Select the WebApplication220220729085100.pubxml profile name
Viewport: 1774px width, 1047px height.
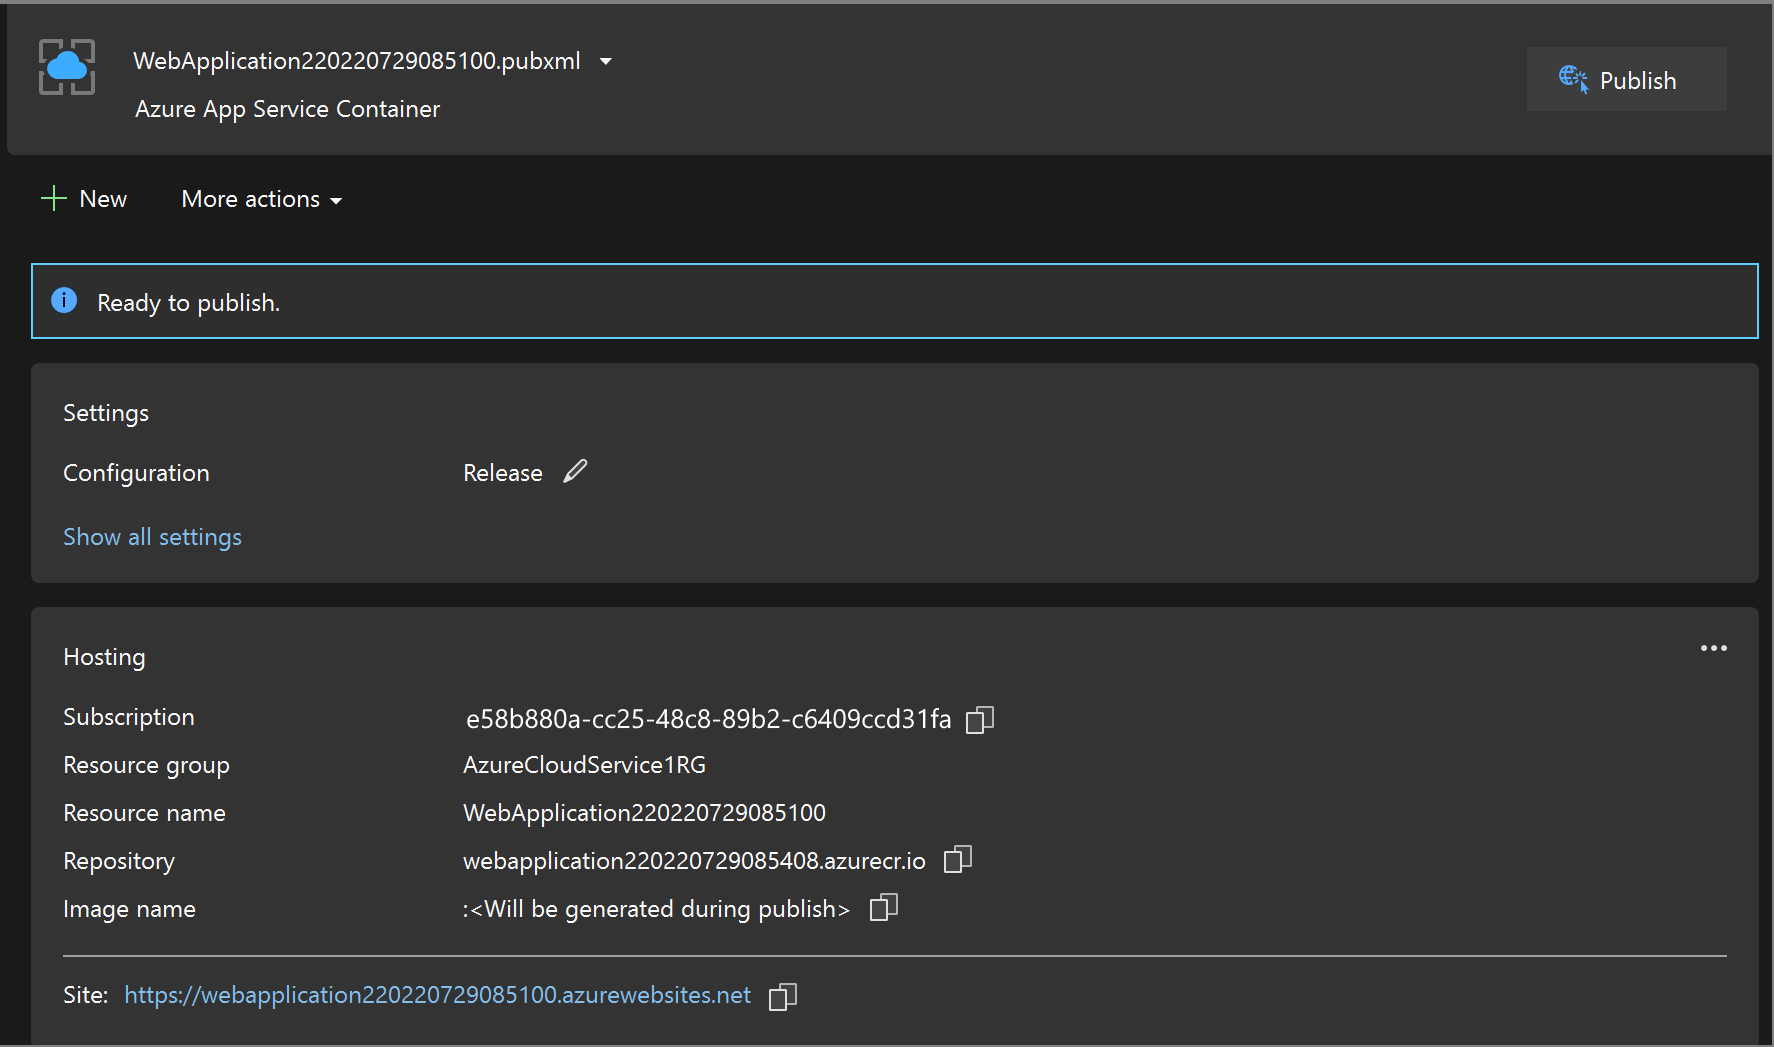[357, 61]
